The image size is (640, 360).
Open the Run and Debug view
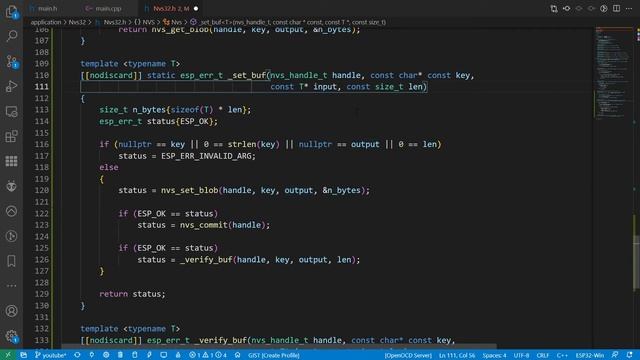pyautogui.click(x=11, y=86)
